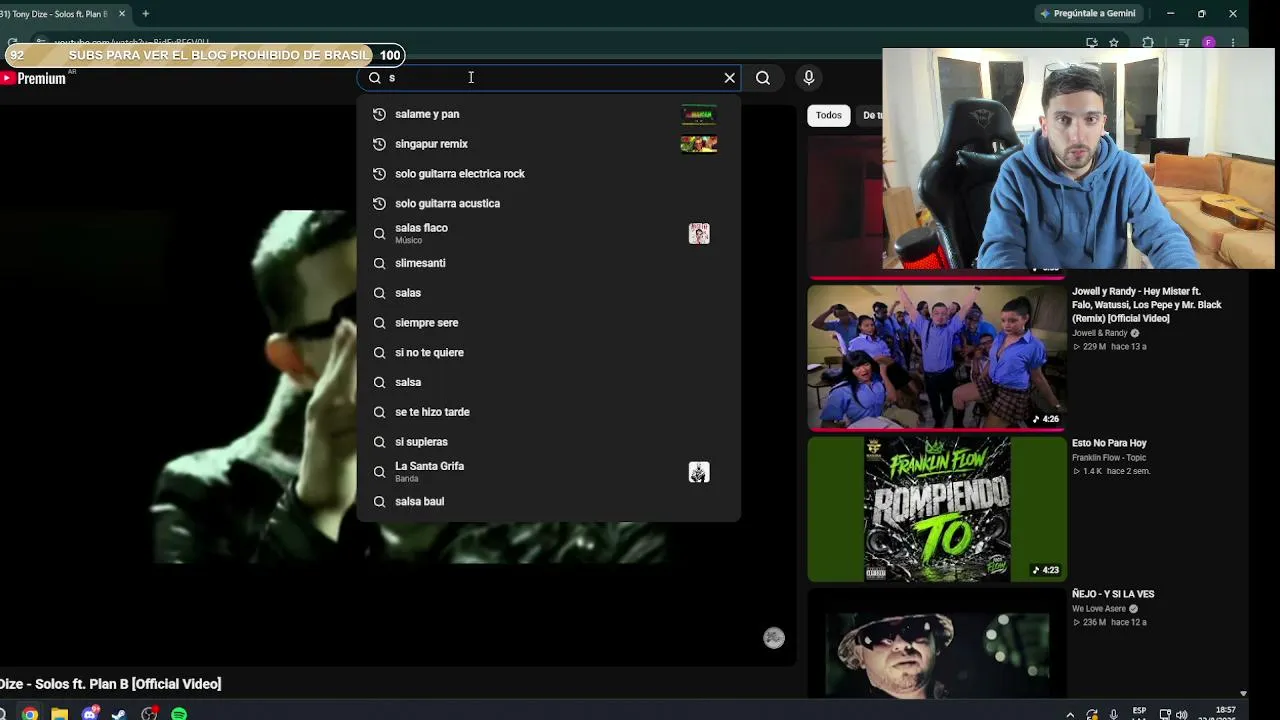The image size is (1280, 720).
Task: Select the "Todos" filter chip
Action: (829, 115)
